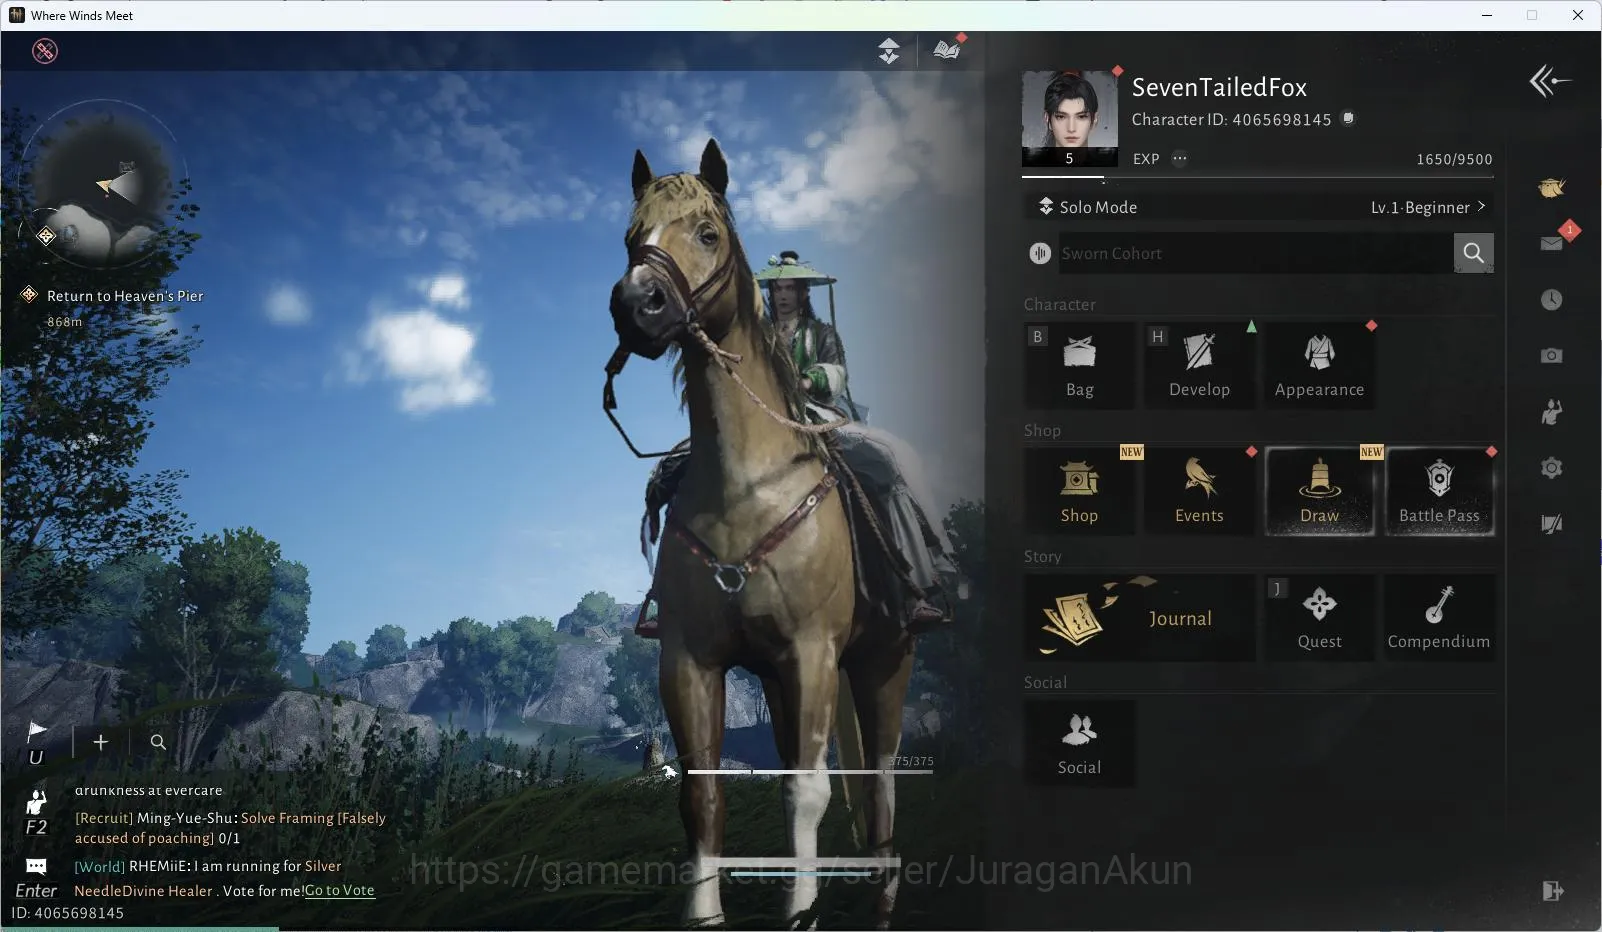
Task: Click the double-chevron icon in the top bar
Action: pos(889,51)
